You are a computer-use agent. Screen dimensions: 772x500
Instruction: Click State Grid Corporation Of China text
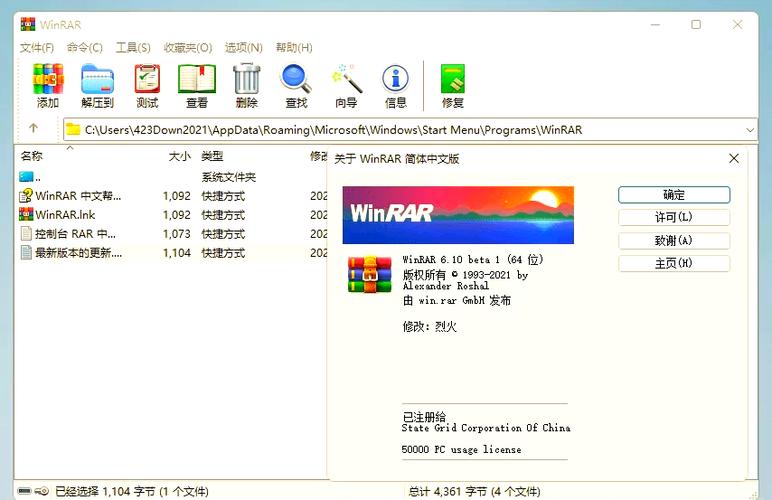click(x=486, y=428)
